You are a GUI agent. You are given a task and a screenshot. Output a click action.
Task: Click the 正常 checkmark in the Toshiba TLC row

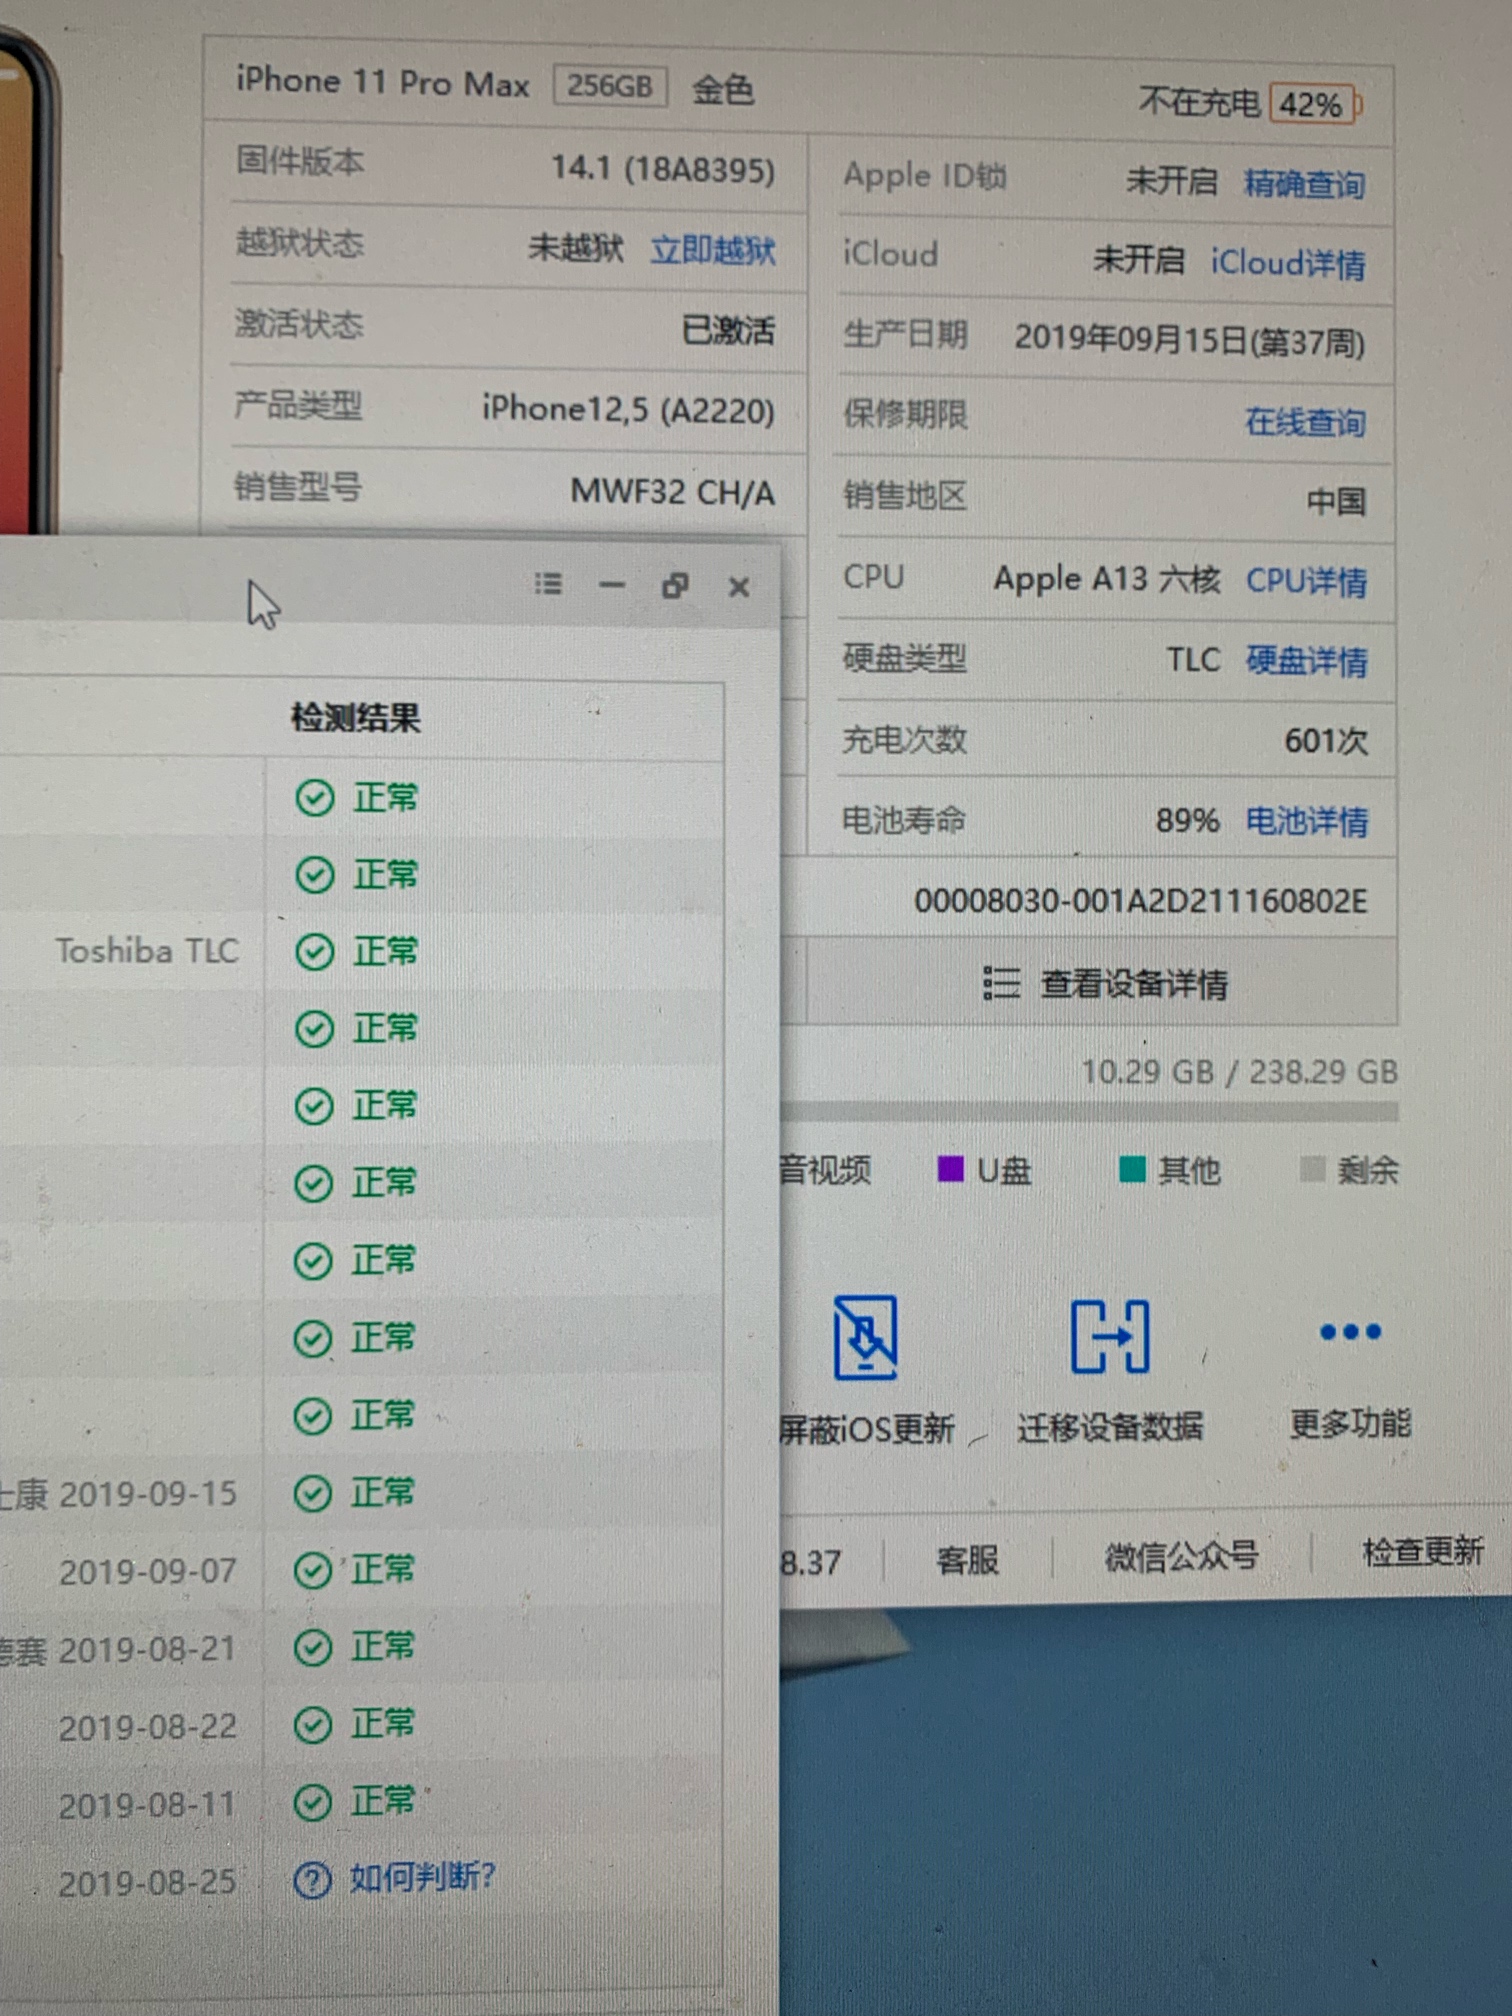pos(315,952)
